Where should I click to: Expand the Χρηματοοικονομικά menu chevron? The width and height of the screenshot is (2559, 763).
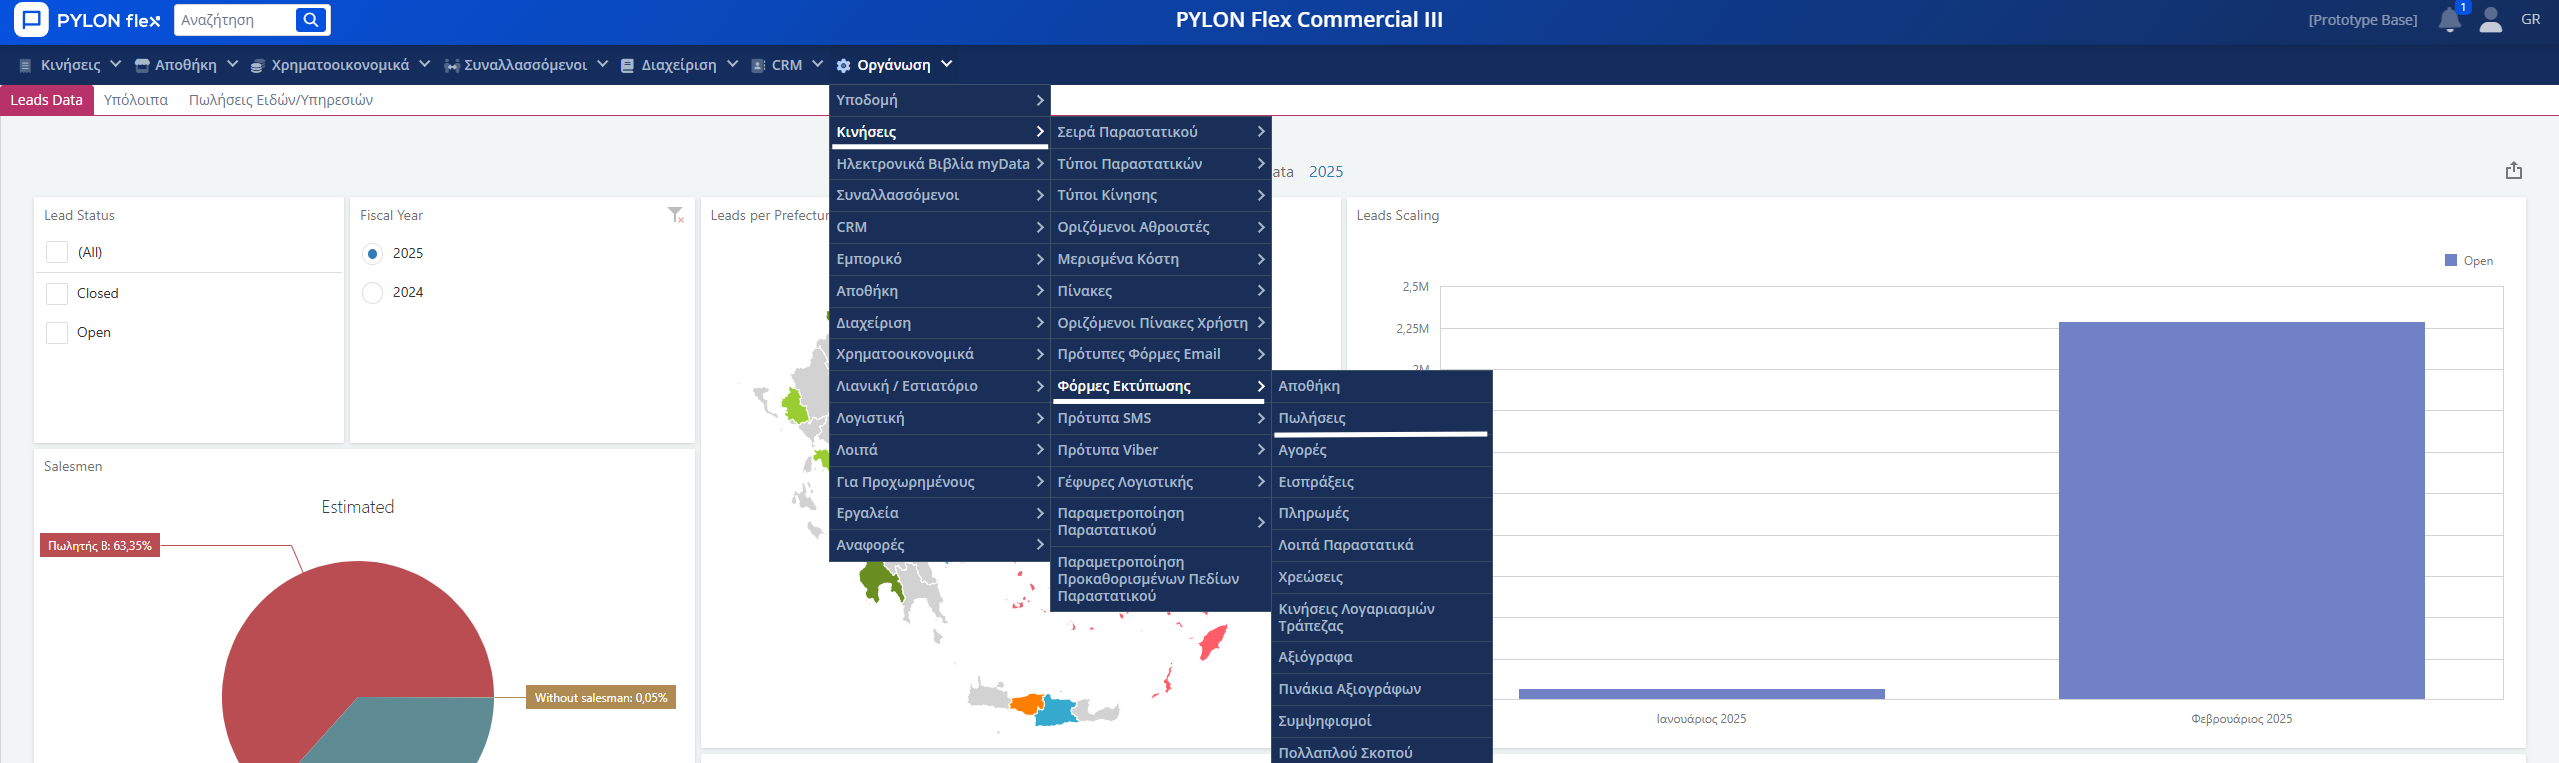(x=424, y=64)
